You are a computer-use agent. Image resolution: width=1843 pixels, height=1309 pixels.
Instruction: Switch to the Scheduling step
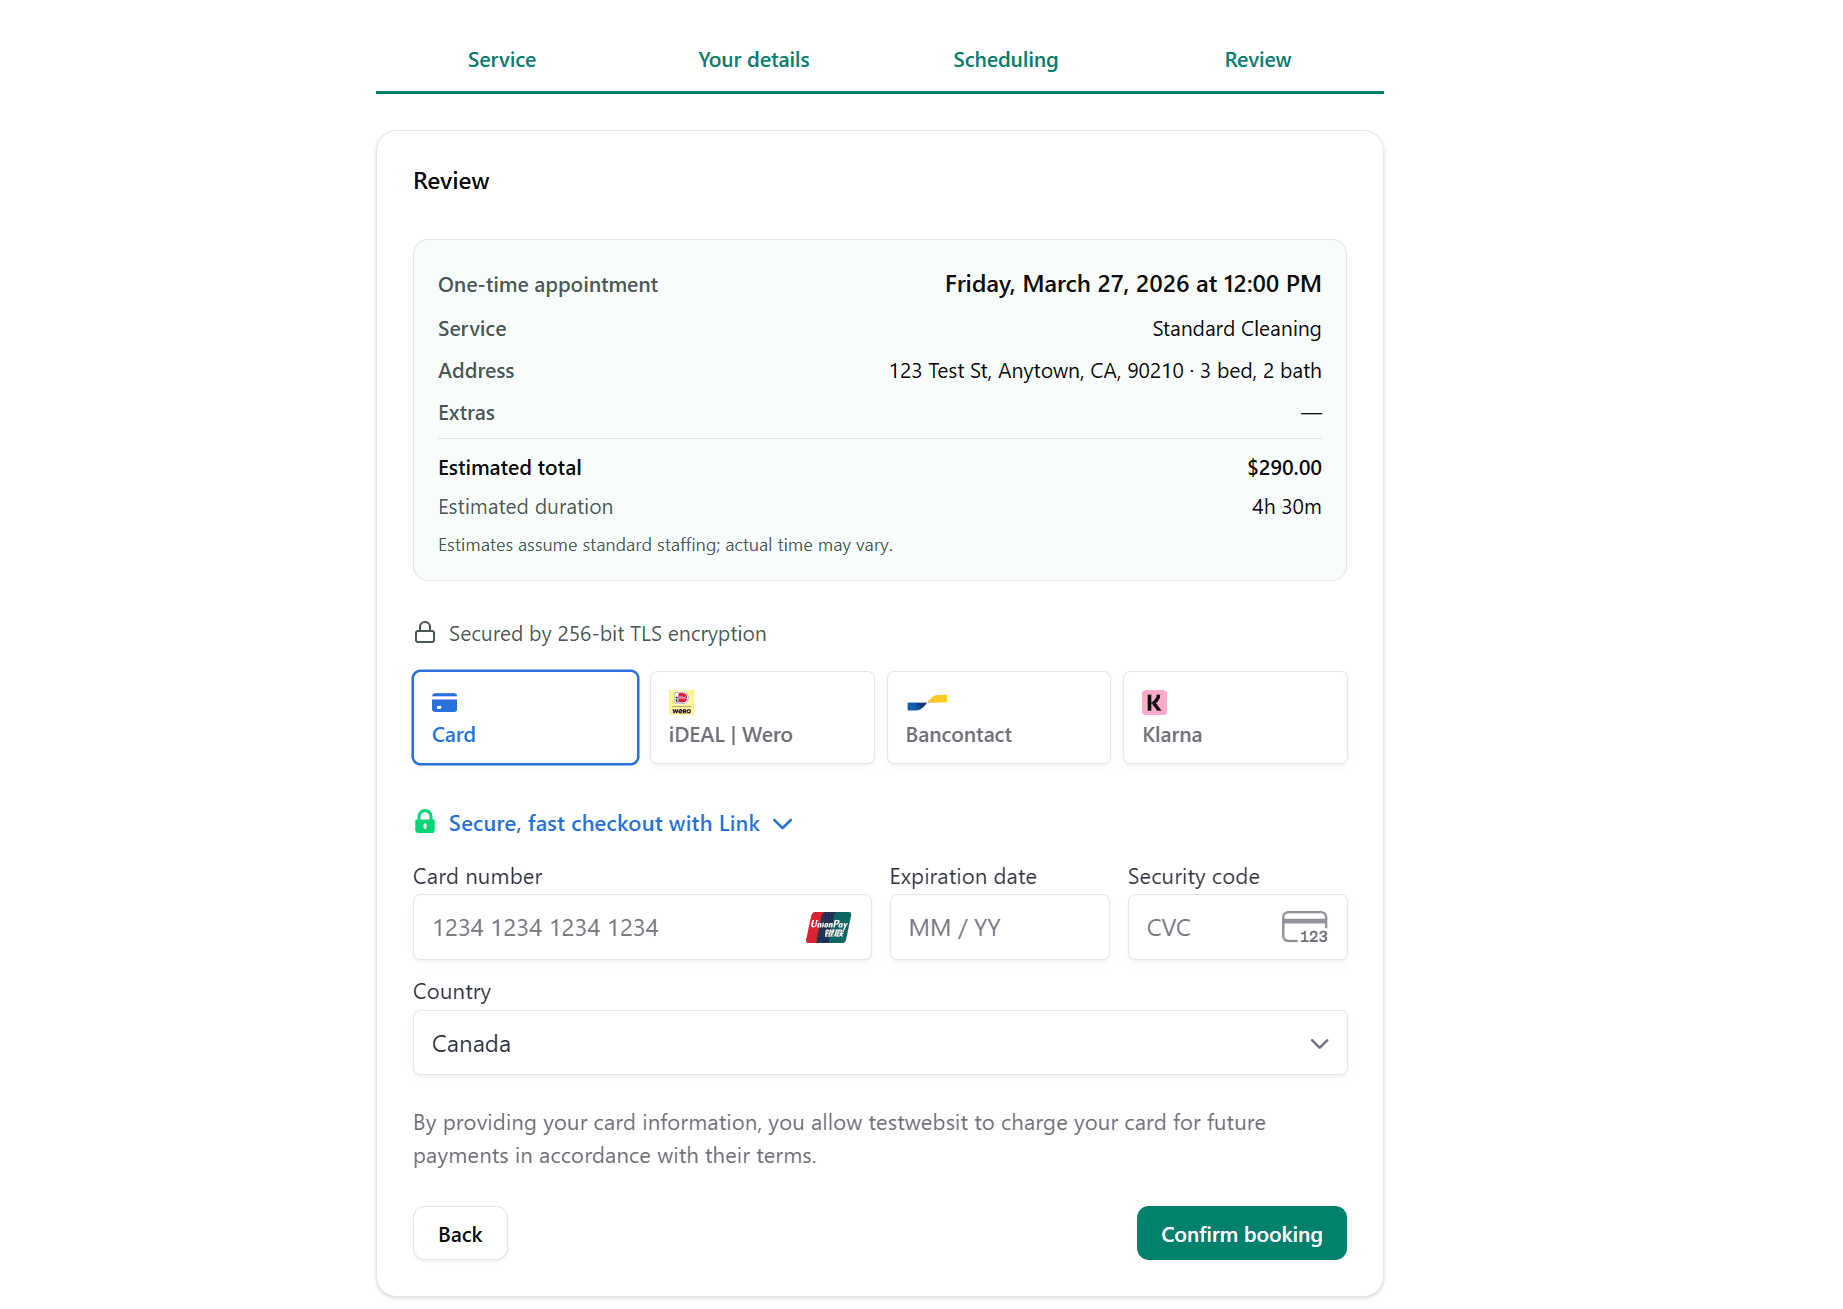(x=1005, y=60)
